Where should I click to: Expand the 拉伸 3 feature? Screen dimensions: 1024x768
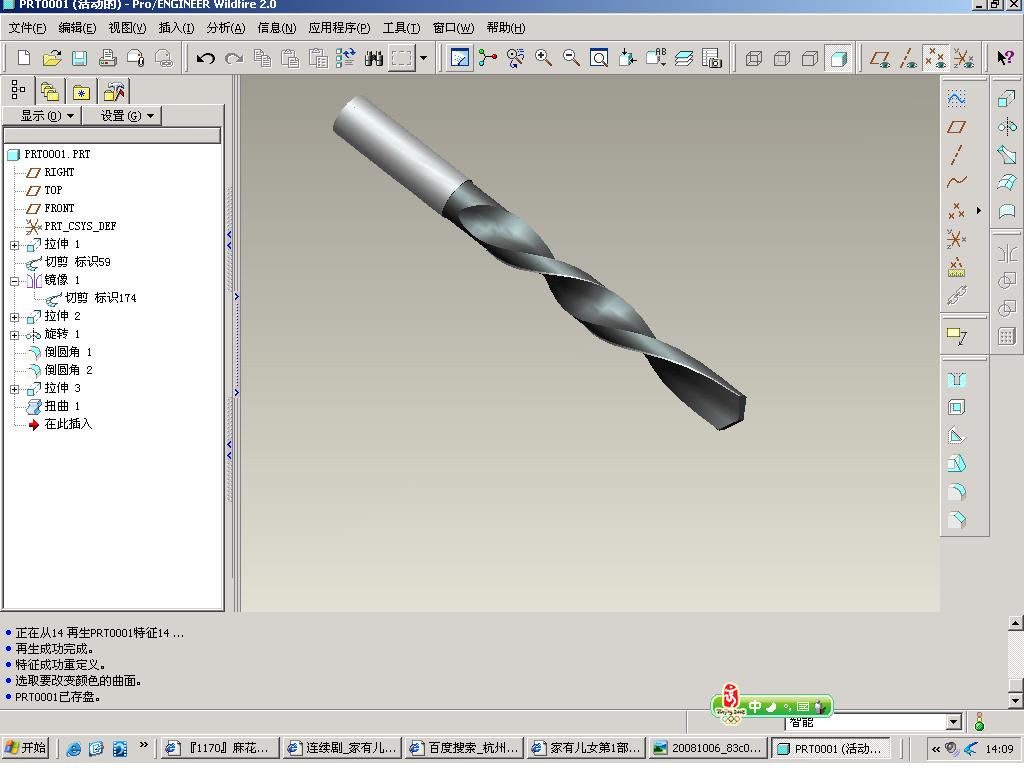(14, 389)
